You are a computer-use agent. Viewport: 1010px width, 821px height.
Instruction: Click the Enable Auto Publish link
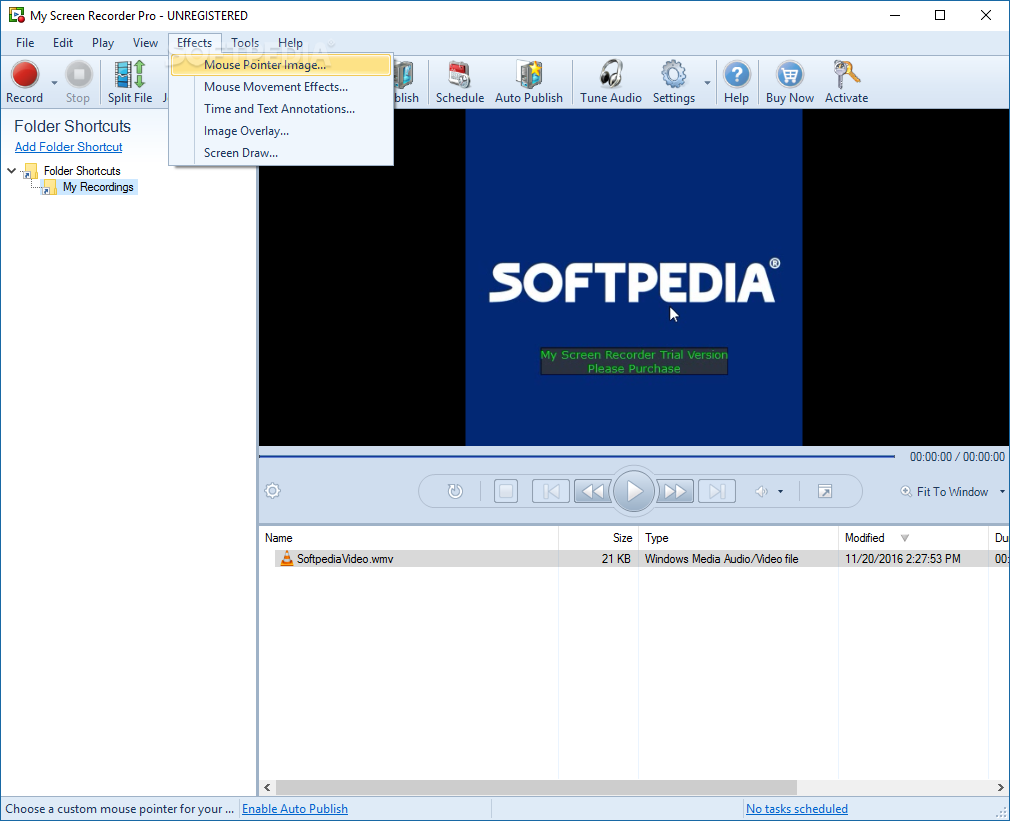294,809
